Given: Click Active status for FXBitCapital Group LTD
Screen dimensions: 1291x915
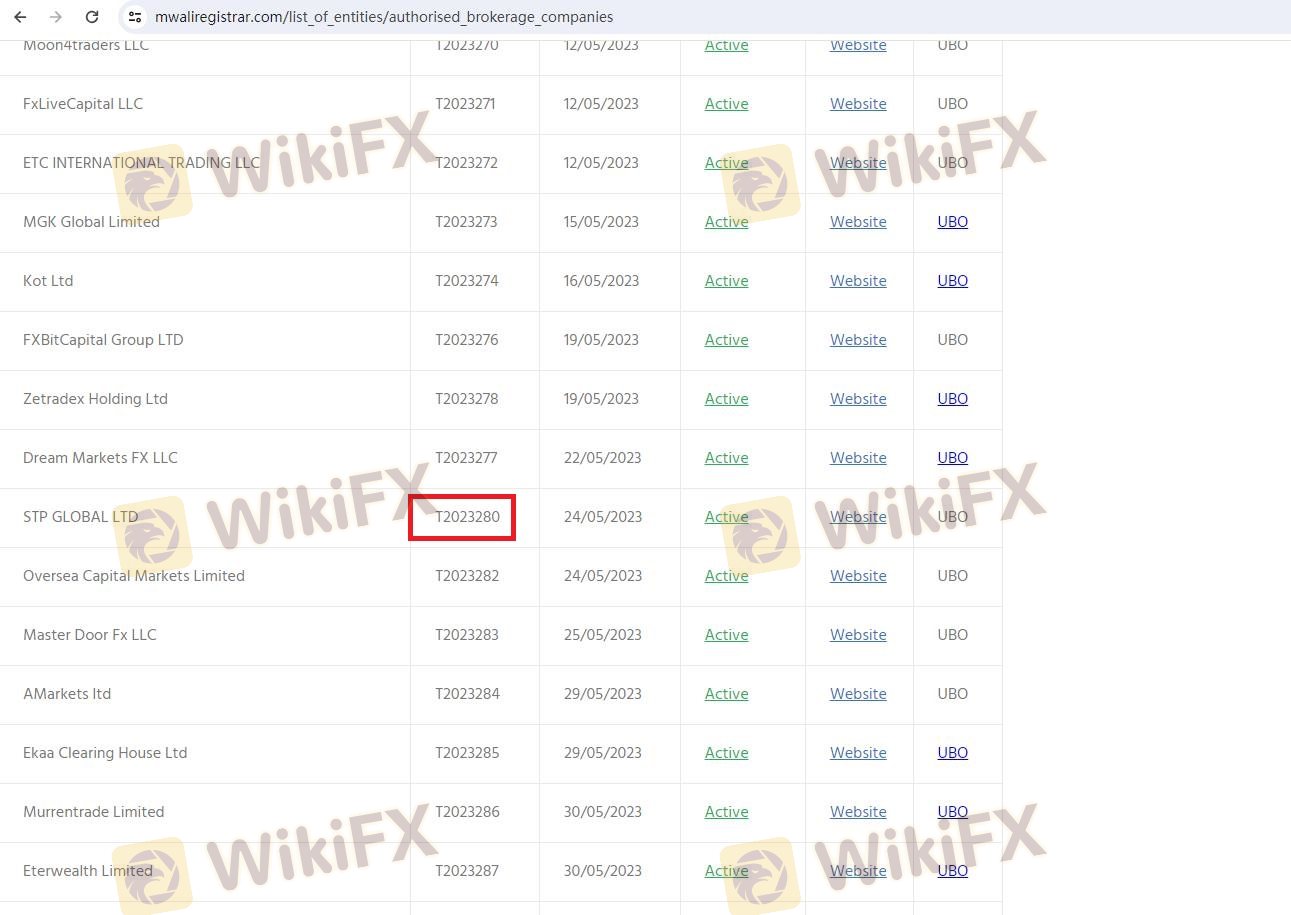Looking at the screenshot, I should pyautogui.click(x=726, y=340).
